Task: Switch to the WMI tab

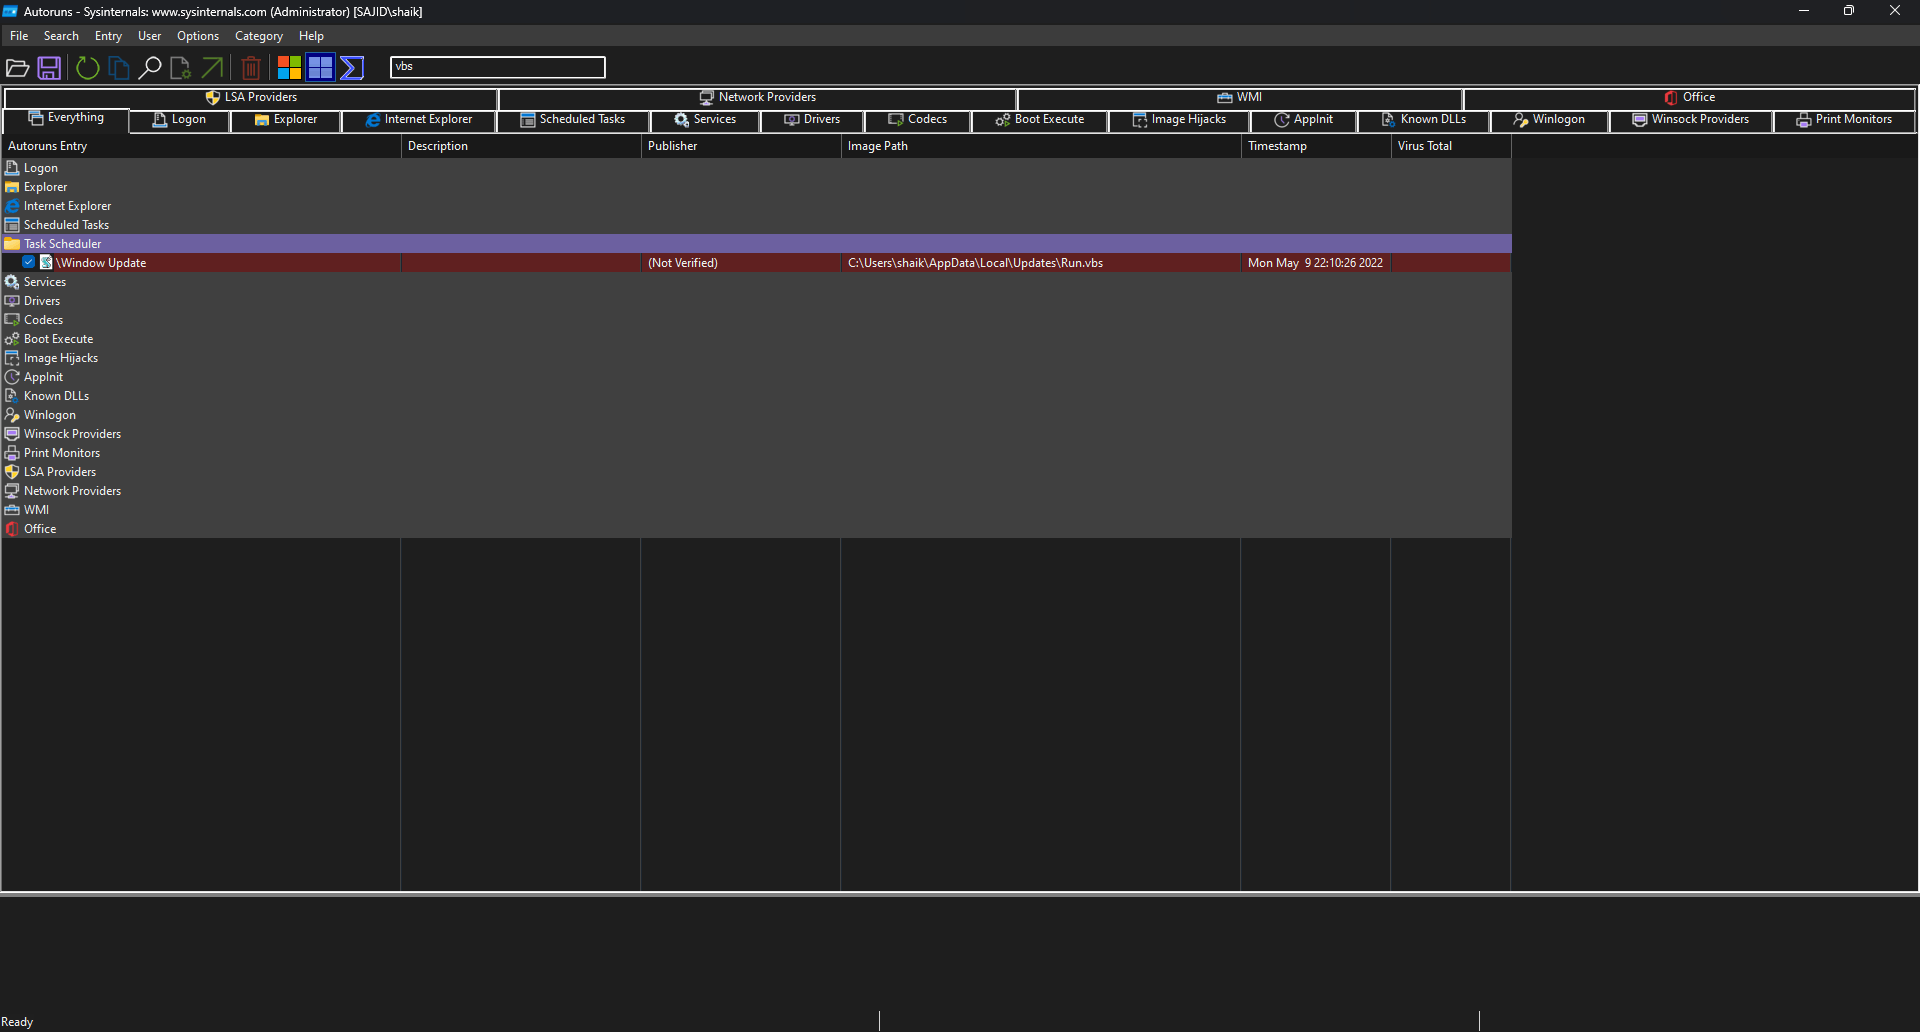Action: click(1240, 97)
